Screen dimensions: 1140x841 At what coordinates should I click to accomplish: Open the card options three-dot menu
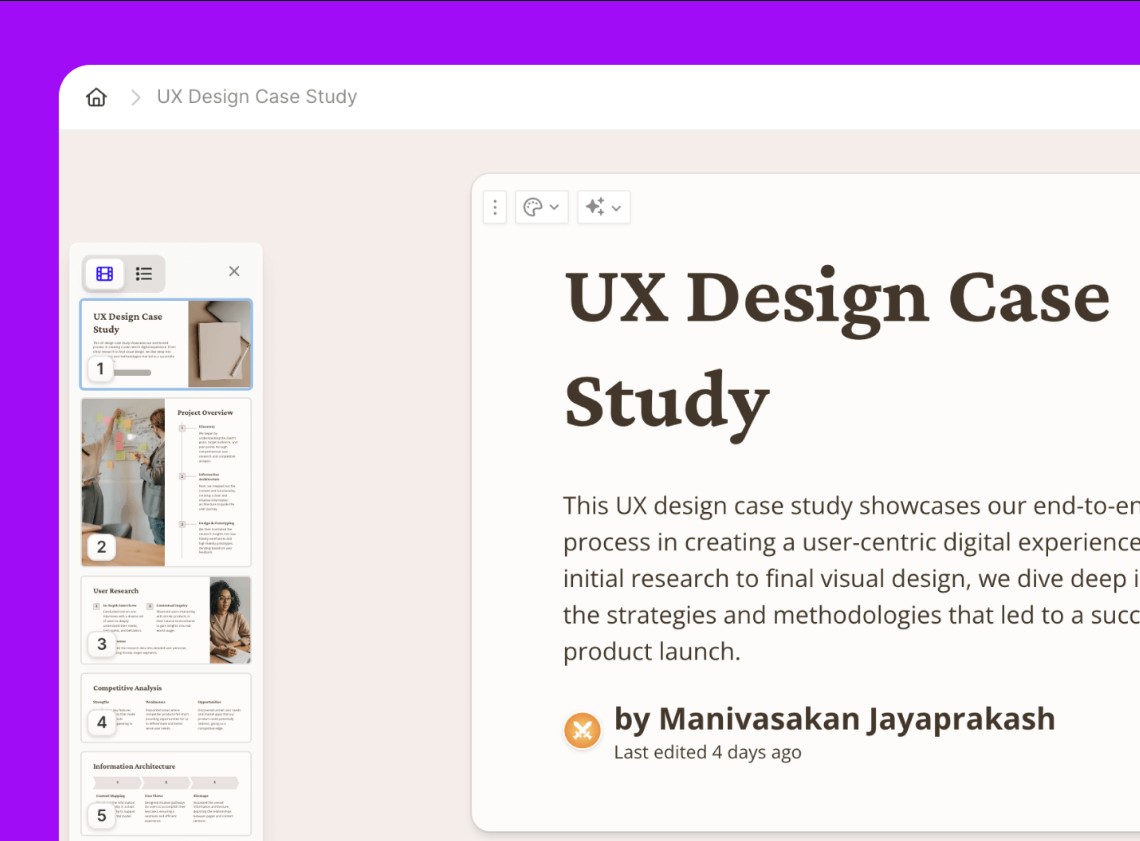click(494, 207)
